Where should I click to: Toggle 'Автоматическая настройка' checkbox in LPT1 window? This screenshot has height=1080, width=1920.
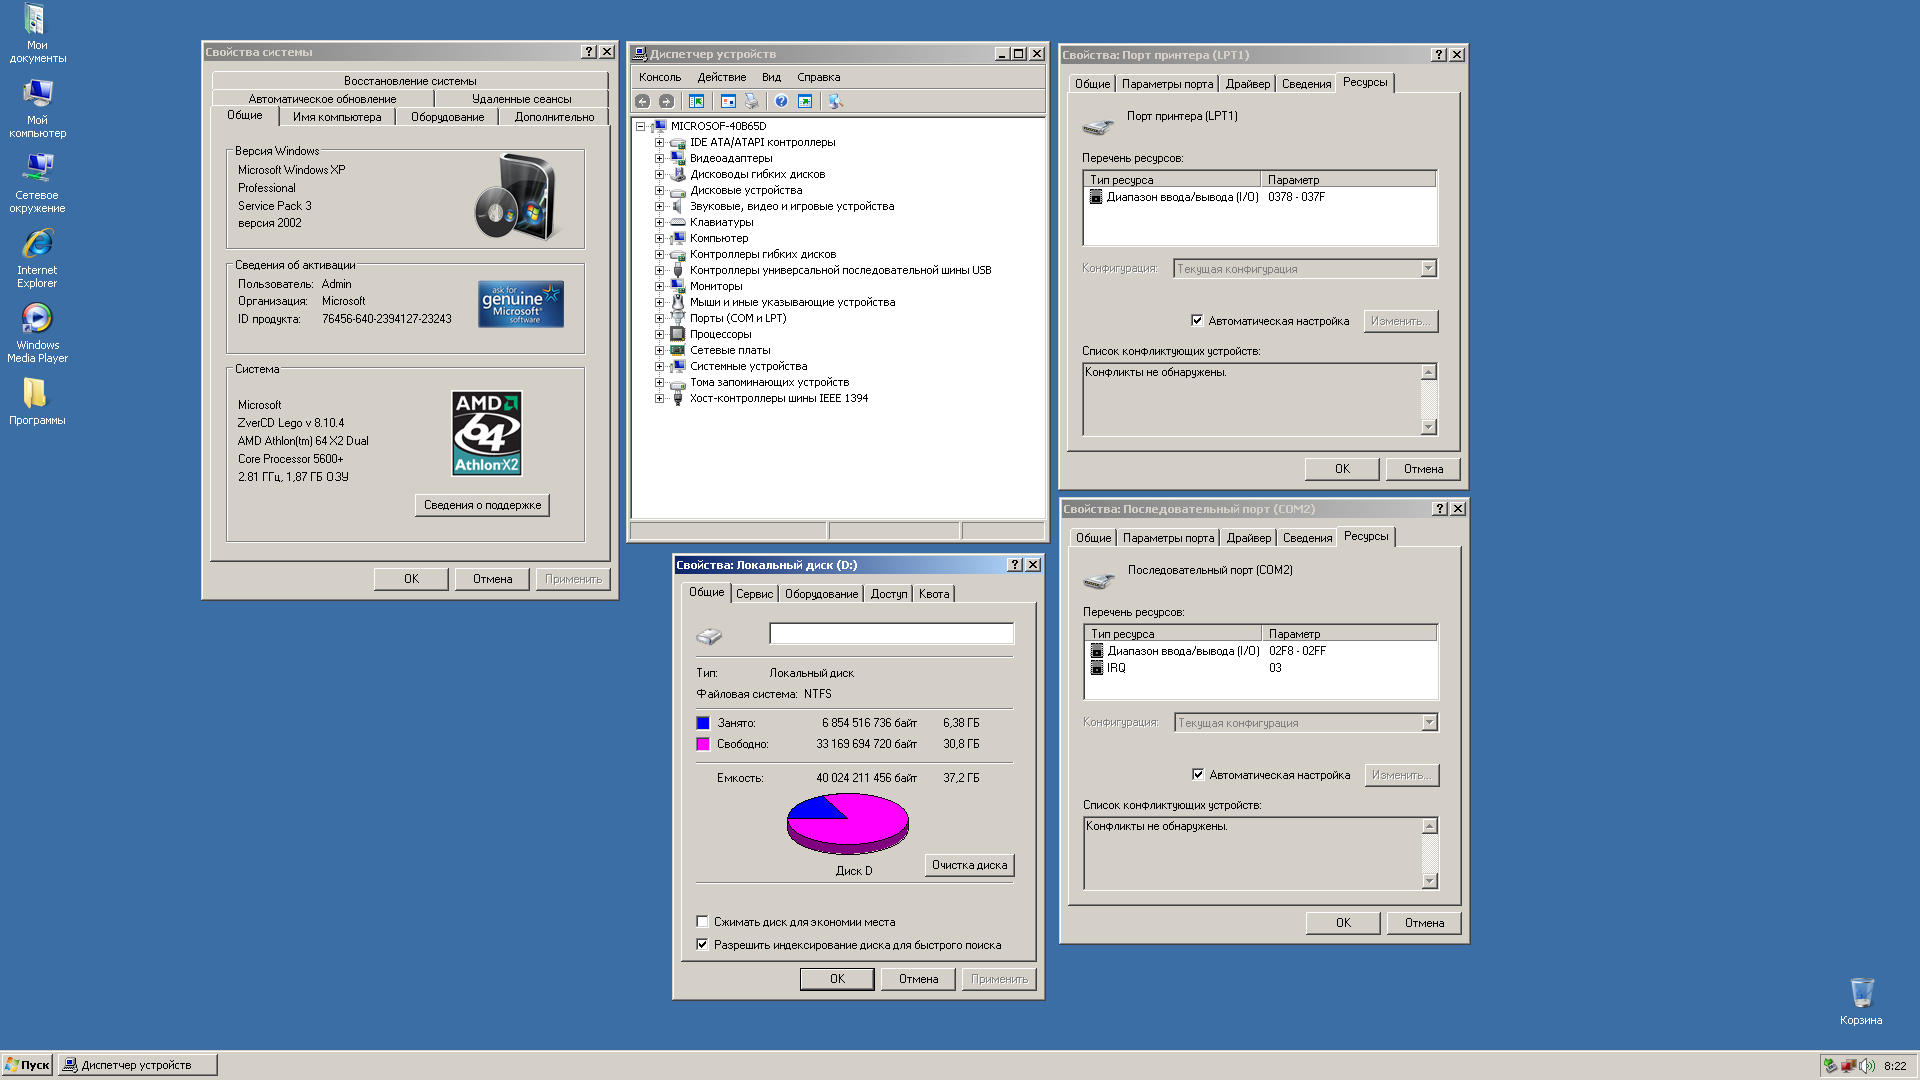(1197, 321)
